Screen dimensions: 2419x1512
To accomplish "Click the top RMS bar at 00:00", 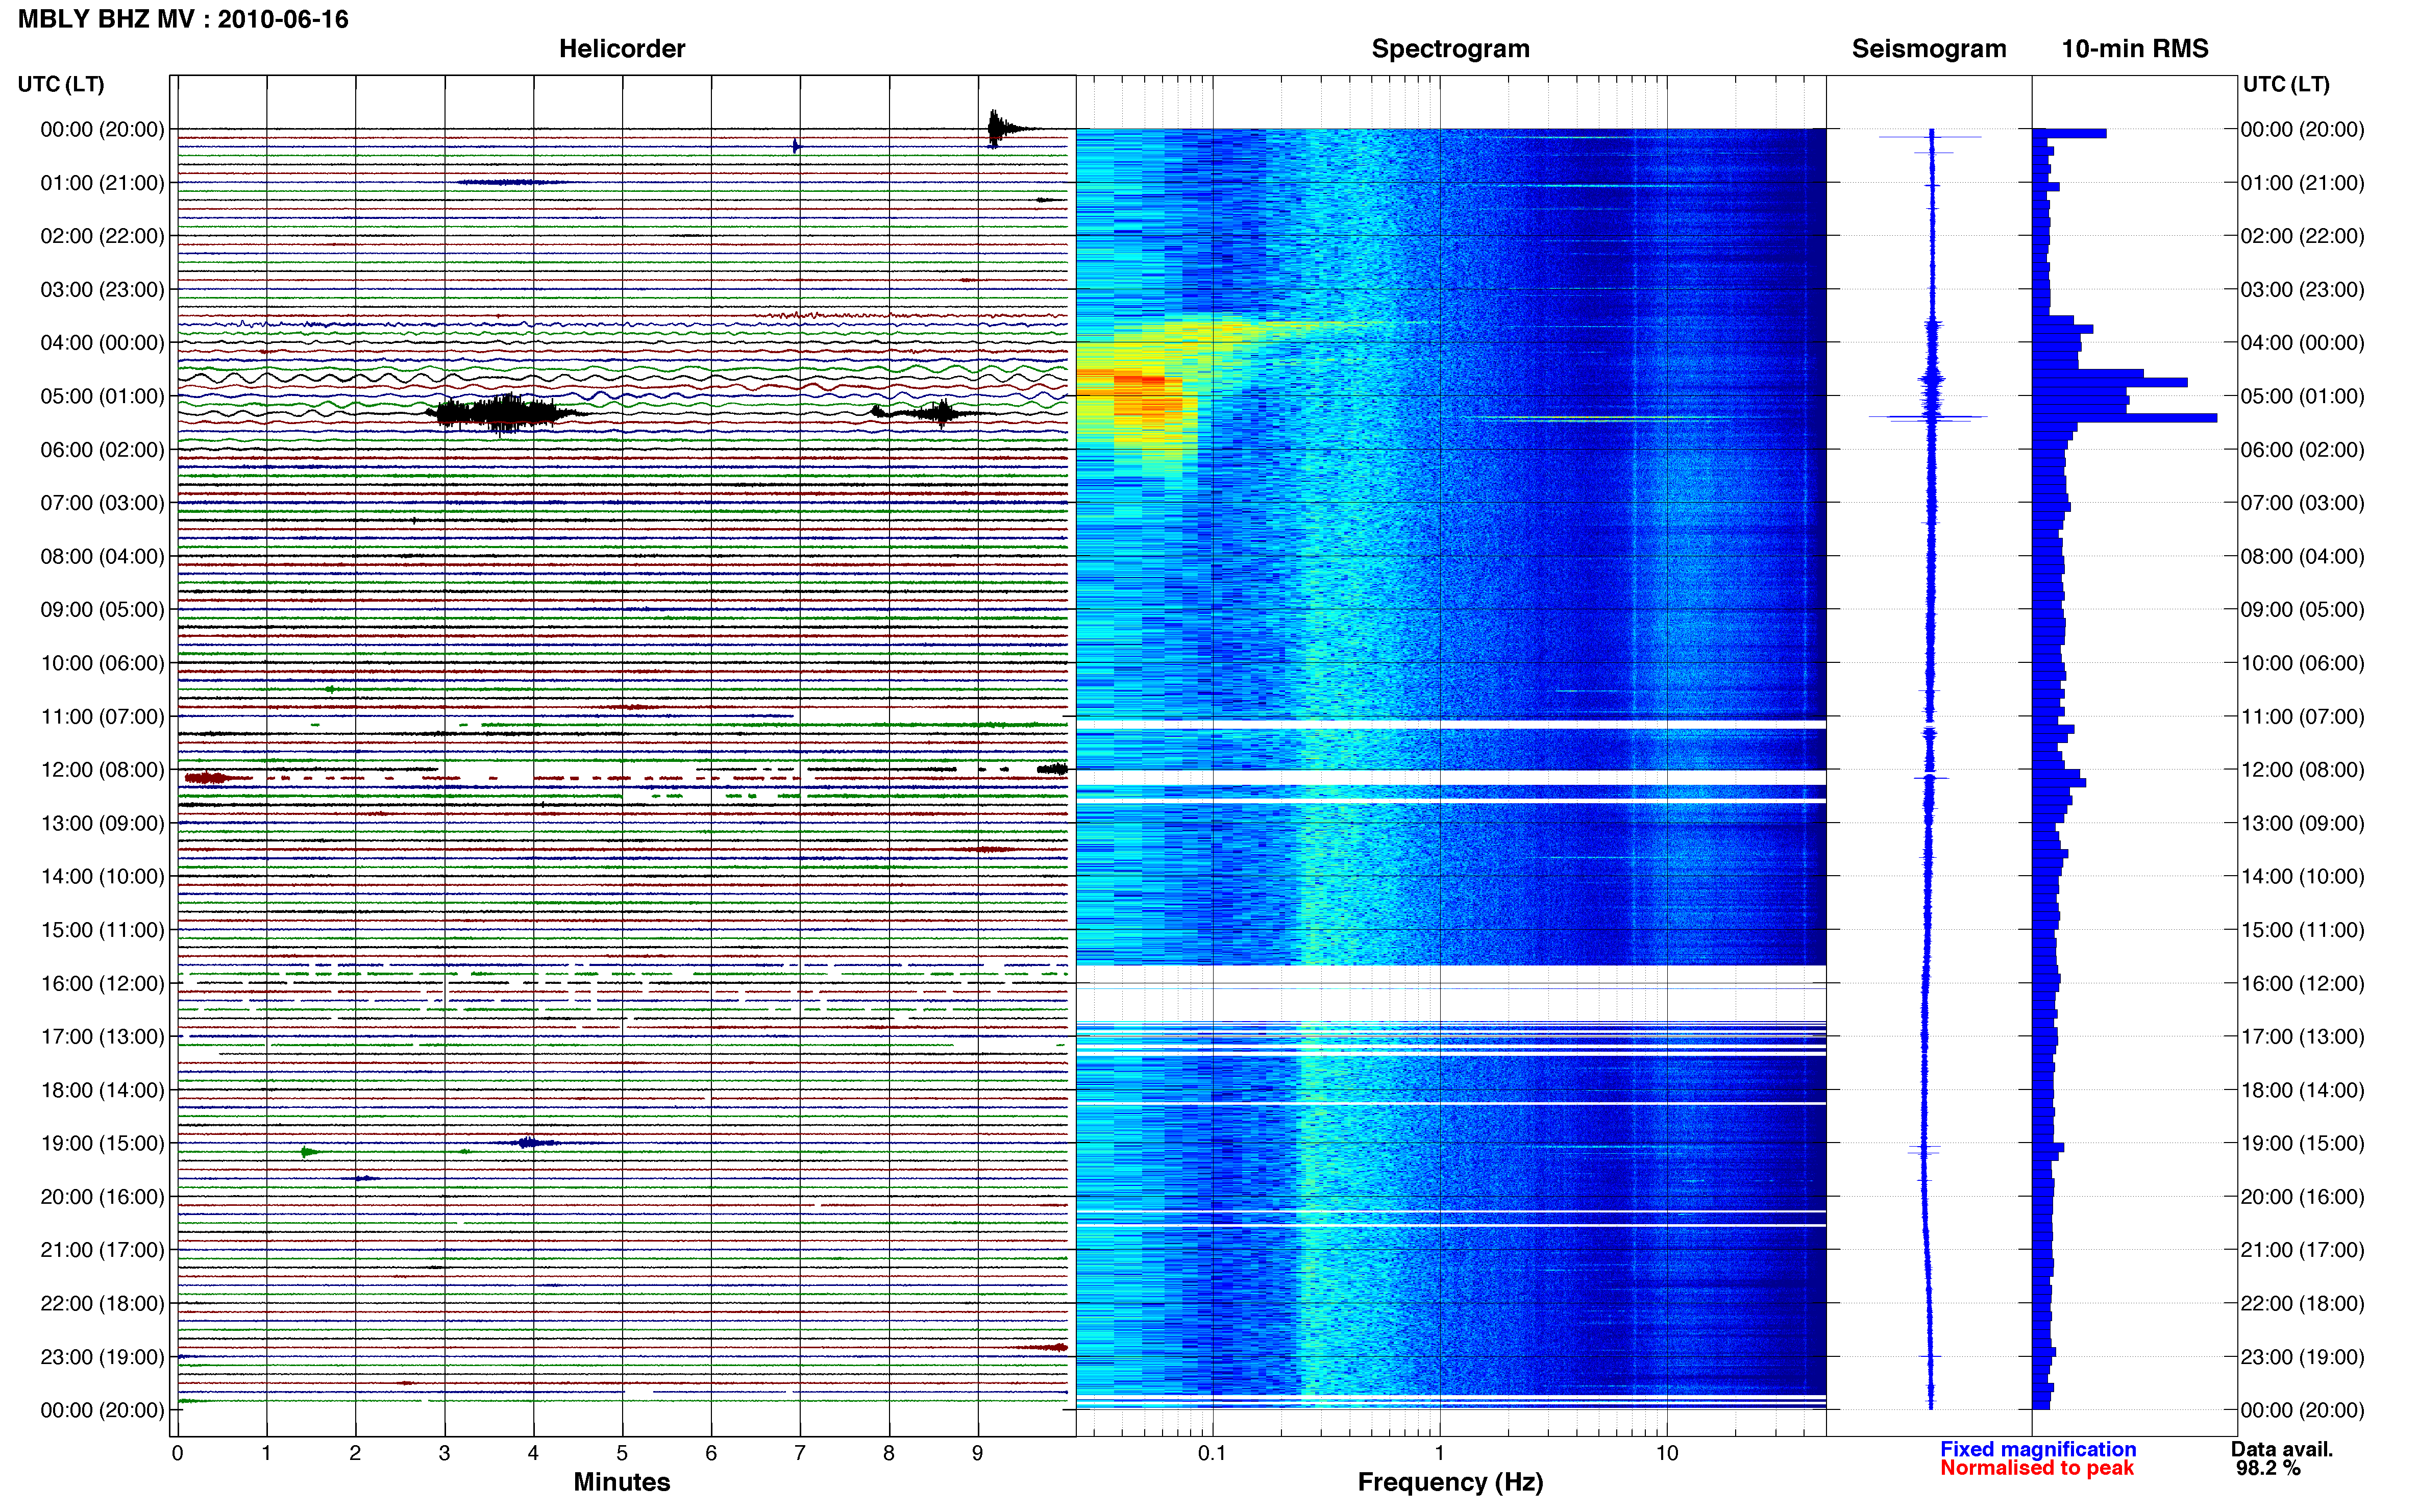I will (2069, 133).
